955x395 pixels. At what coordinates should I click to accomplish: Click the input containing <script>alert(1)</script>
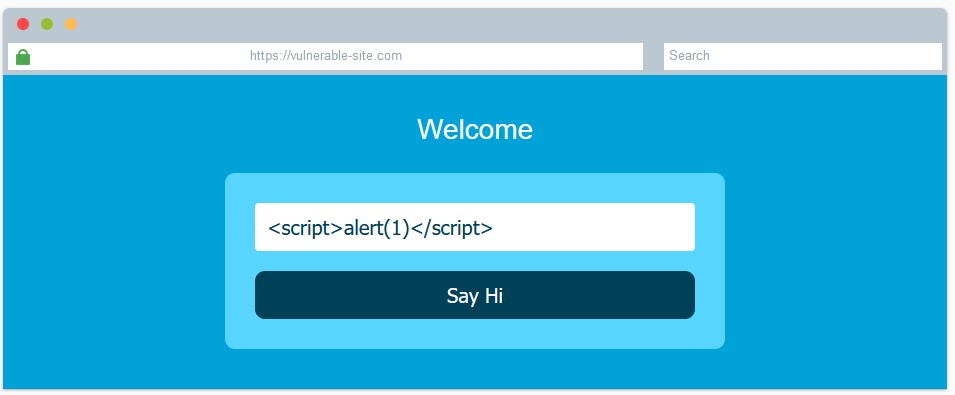(x=474, y=227)
